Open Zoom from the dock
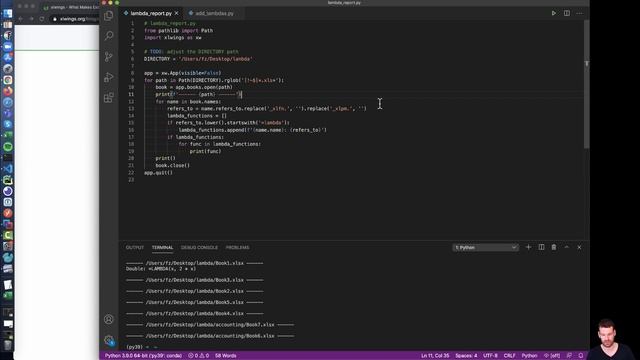The image size is (640, 360). pyautogui.click(x=8, y=47)
